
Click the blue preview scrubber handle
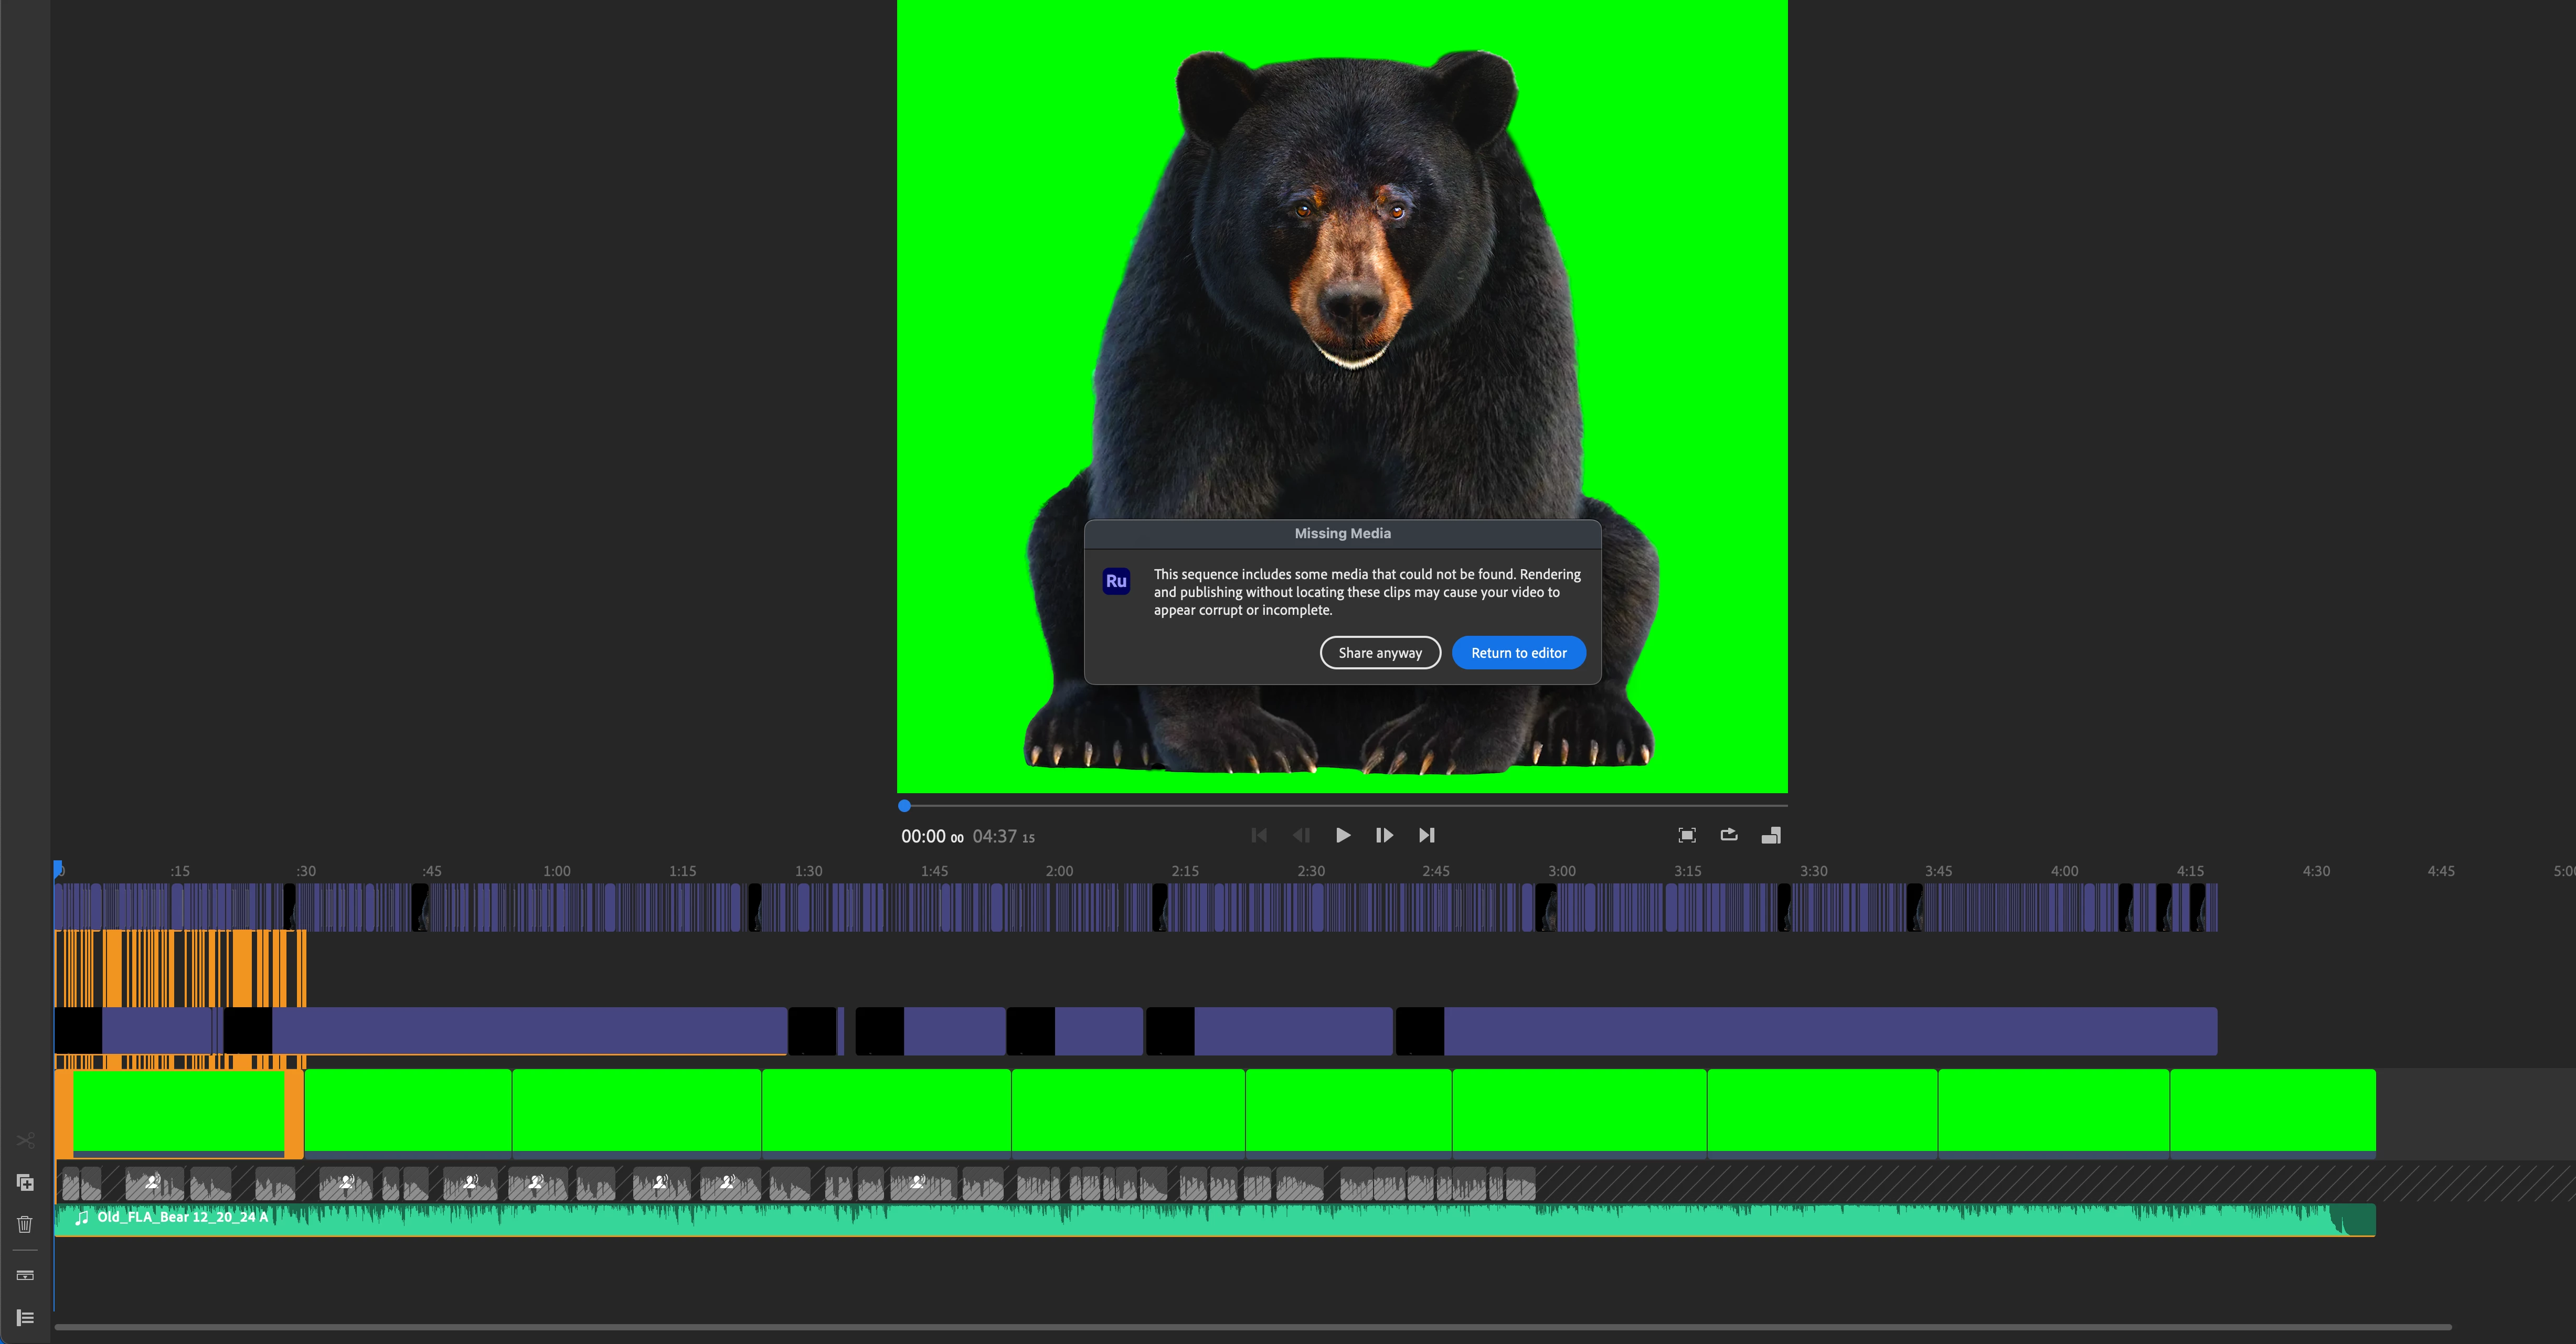tap(904, 806)
